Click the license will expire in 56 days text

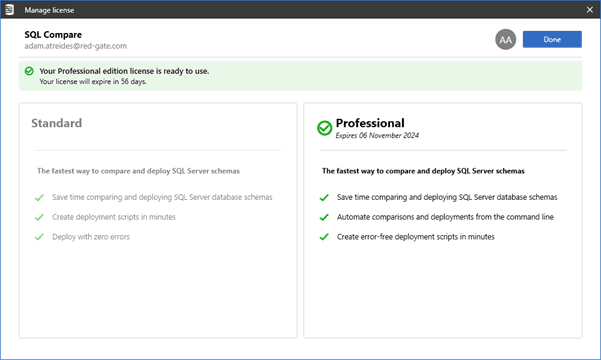click(93, 82)
